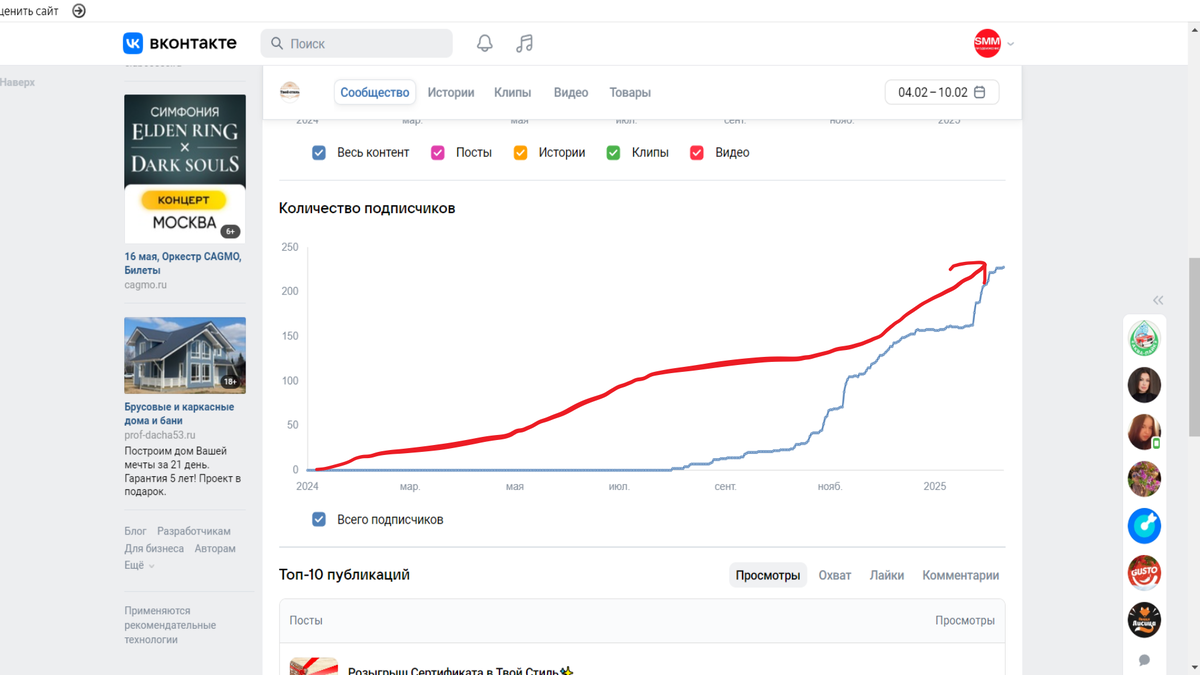
Task: Switch to the Клипы statistics tab
Action: click(x=512, y=91)
